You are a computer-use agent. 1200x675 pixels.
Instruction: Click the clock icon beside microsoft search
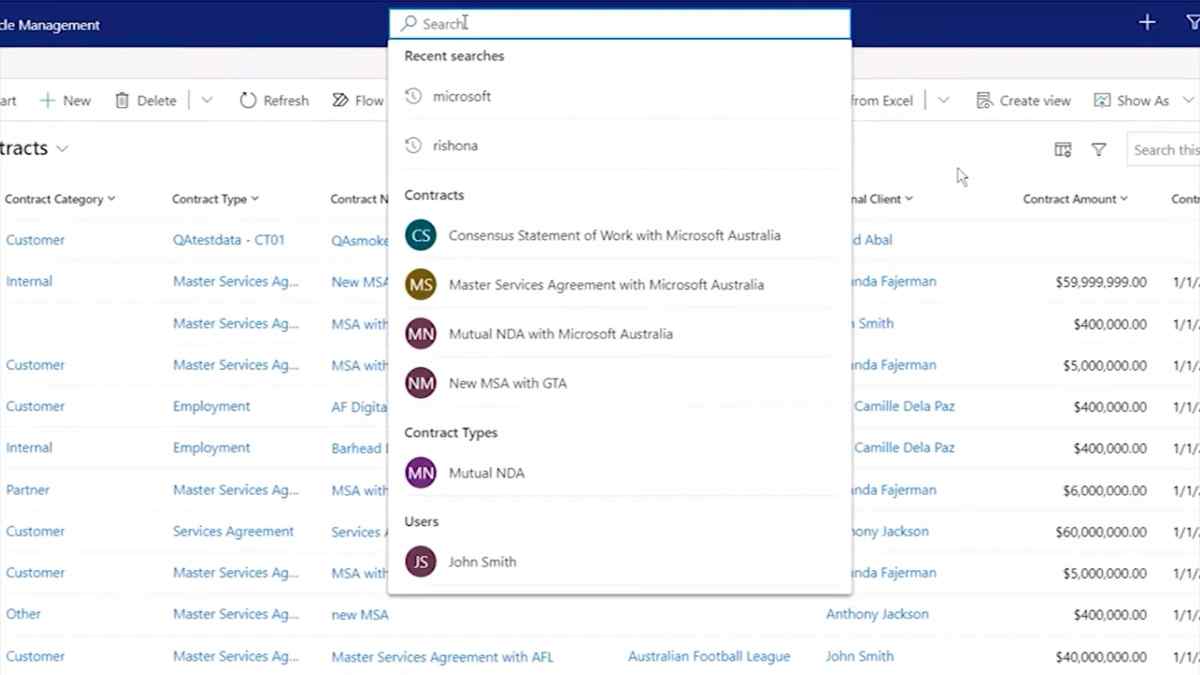coord(412,96)
